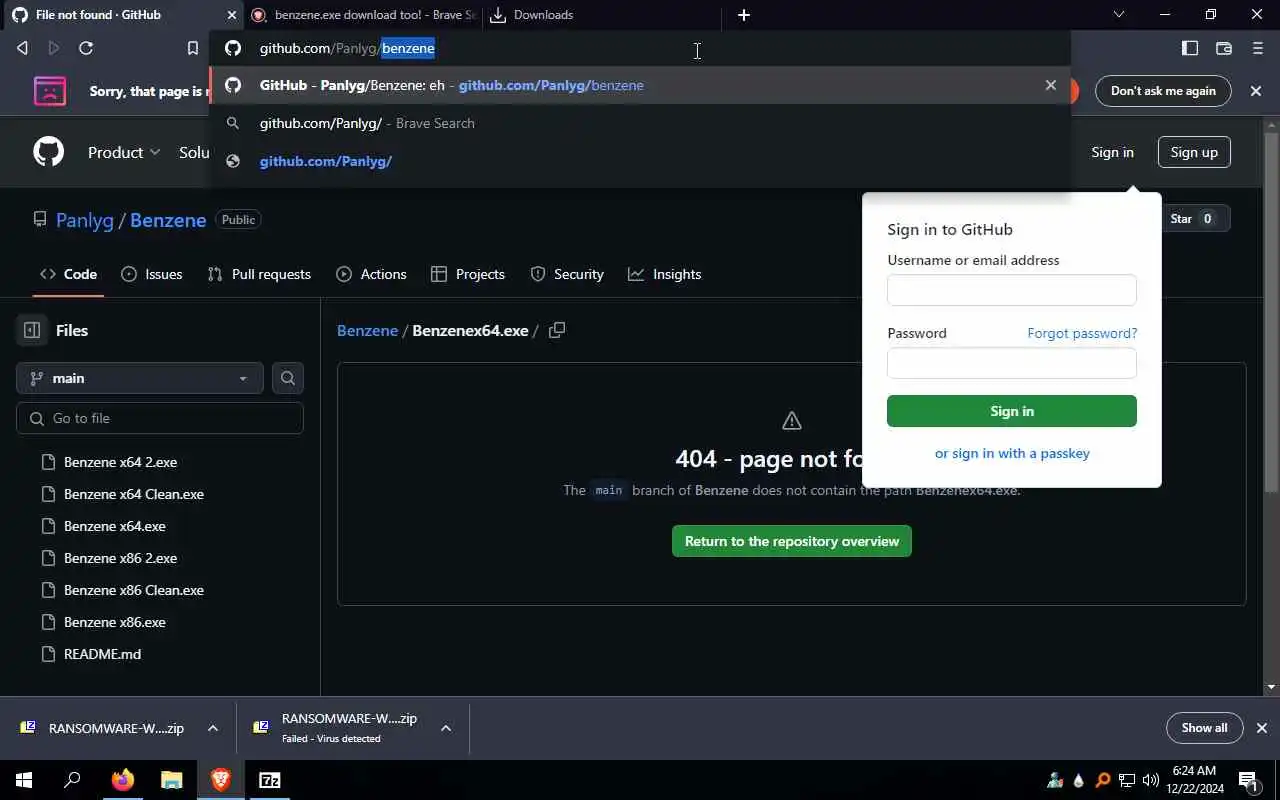The height and width of the screenshot is (800, 1280).
Task: Expand first RANSOMWARE zip download options
Action: click(x=212, y=728)
